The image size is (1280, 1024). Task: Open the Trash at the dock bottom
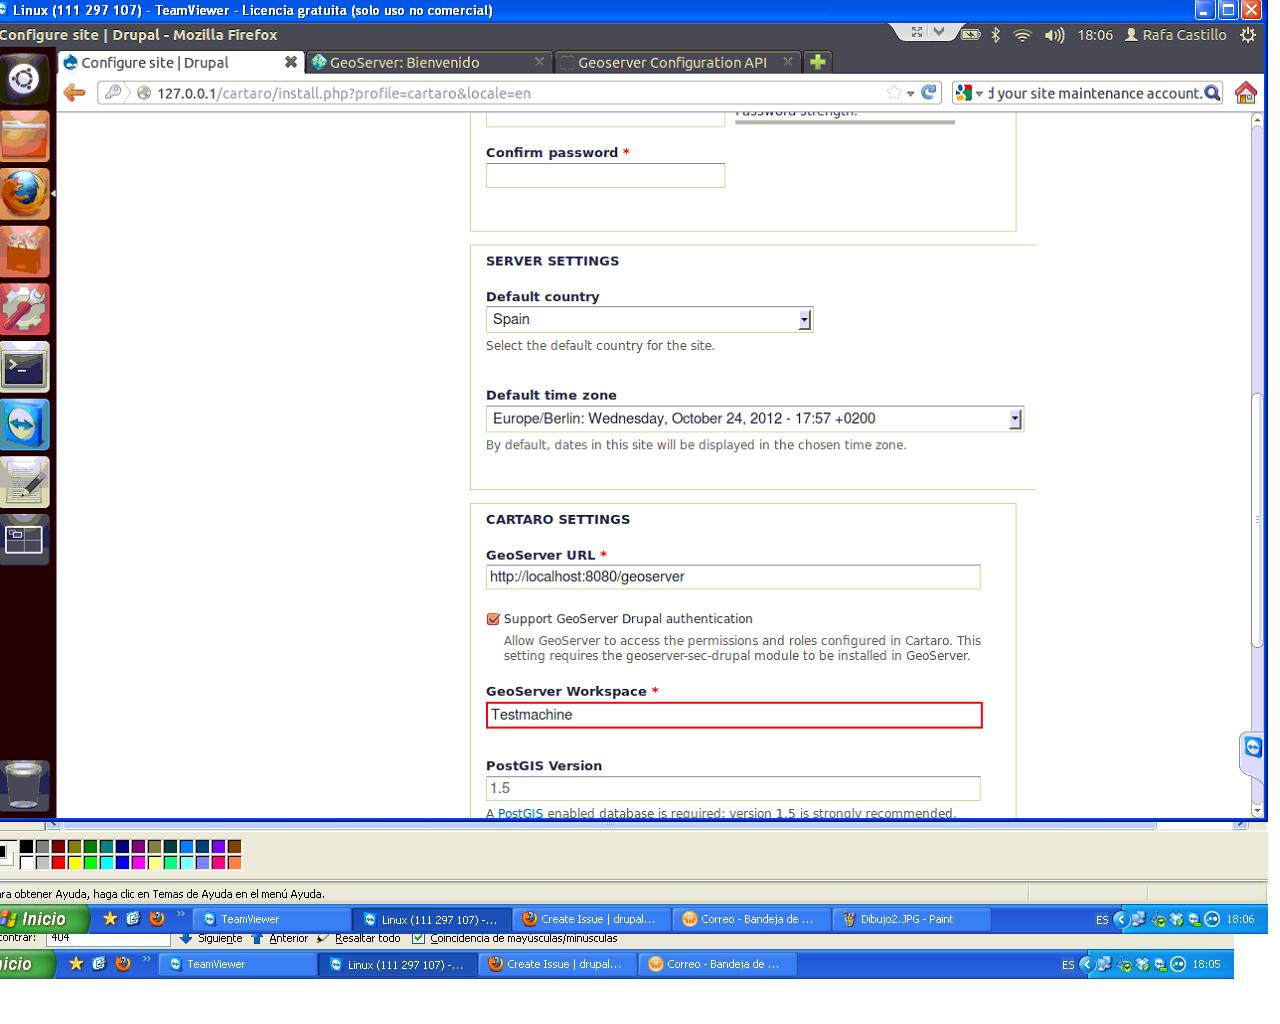click(24, 785)
